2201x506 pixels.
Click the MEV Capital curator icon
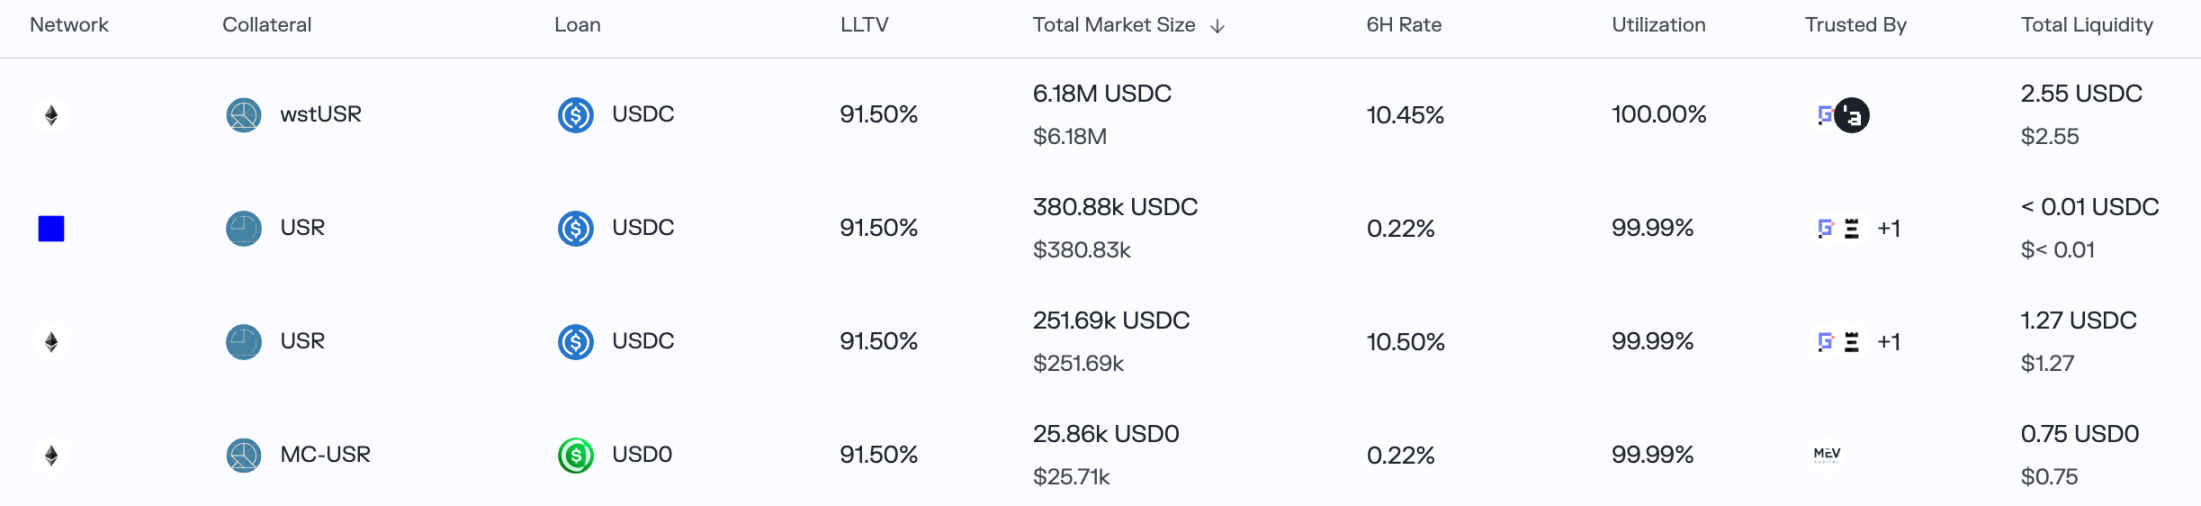pyautogui.click(x=1827, y=455)
